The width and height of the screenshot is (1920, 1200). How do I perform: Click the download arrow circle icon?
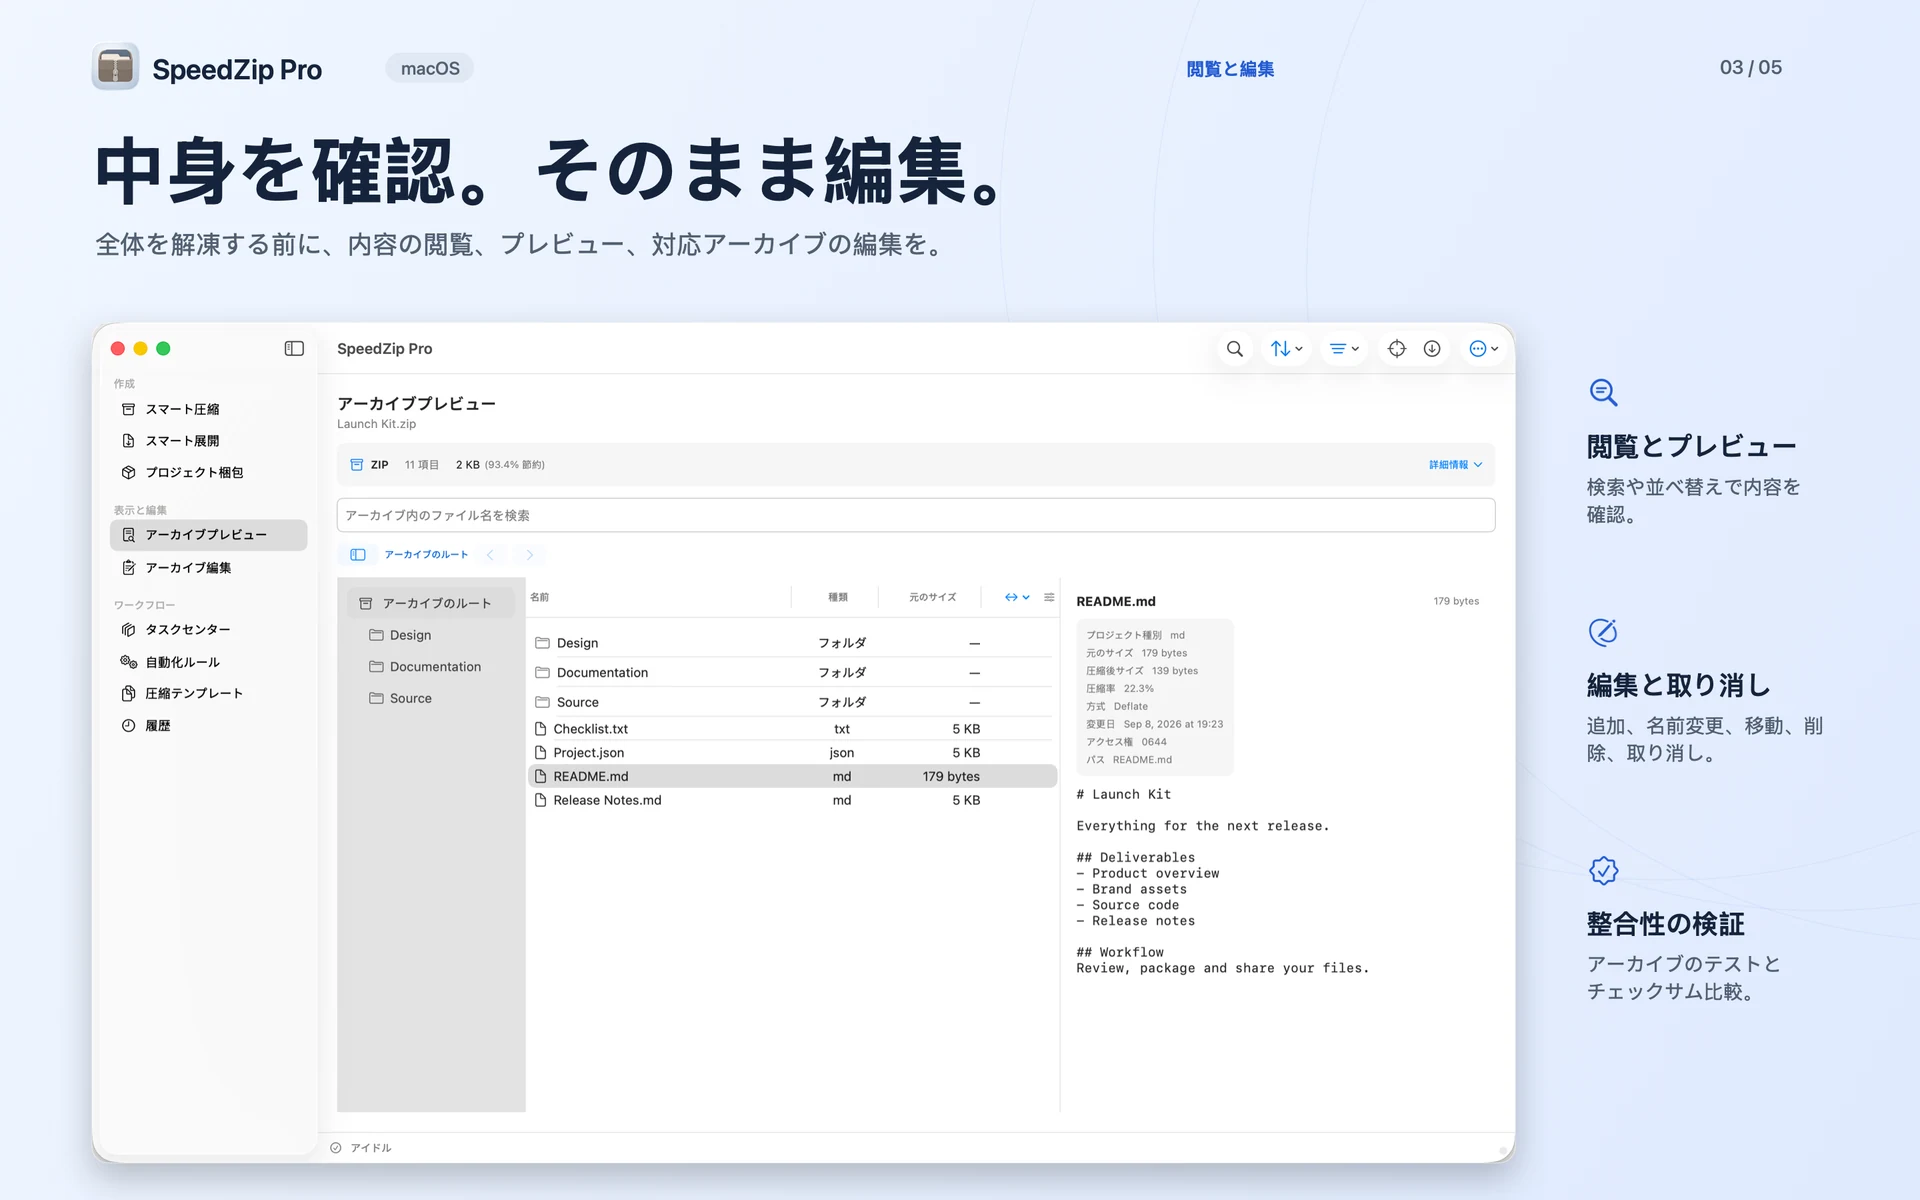[1432, 349]
